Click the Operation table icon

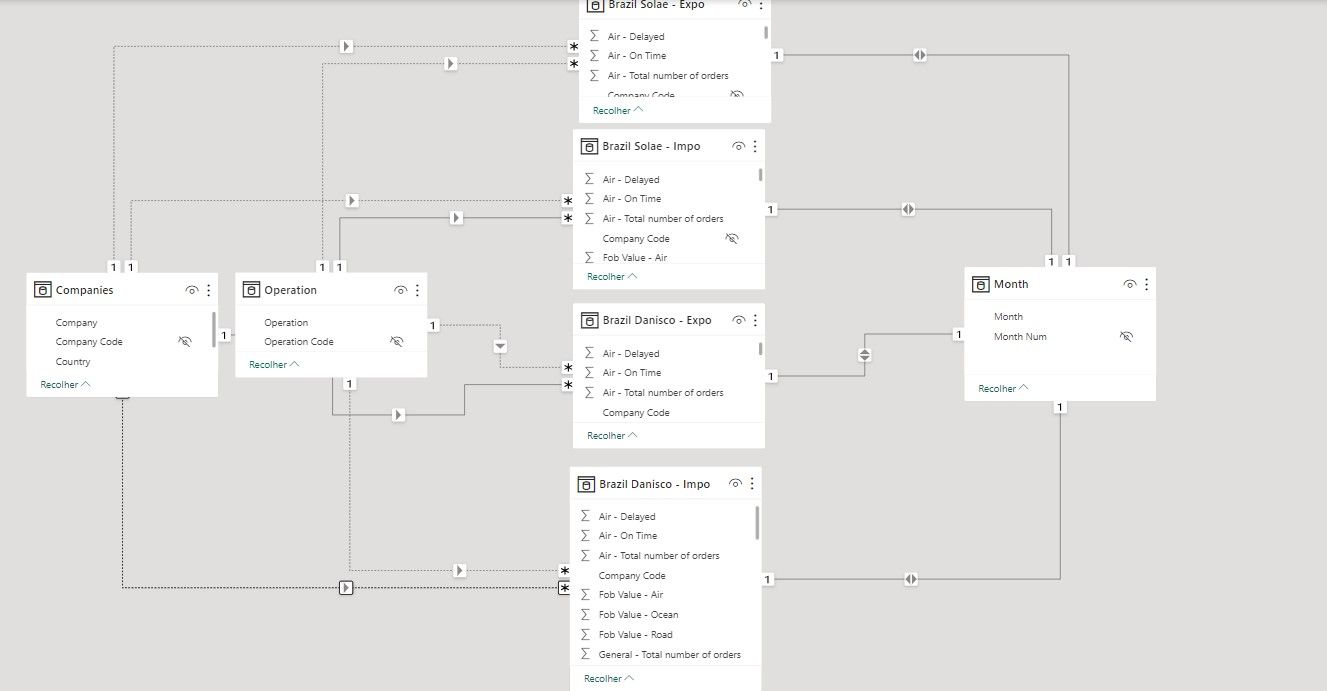coord(251,290)
